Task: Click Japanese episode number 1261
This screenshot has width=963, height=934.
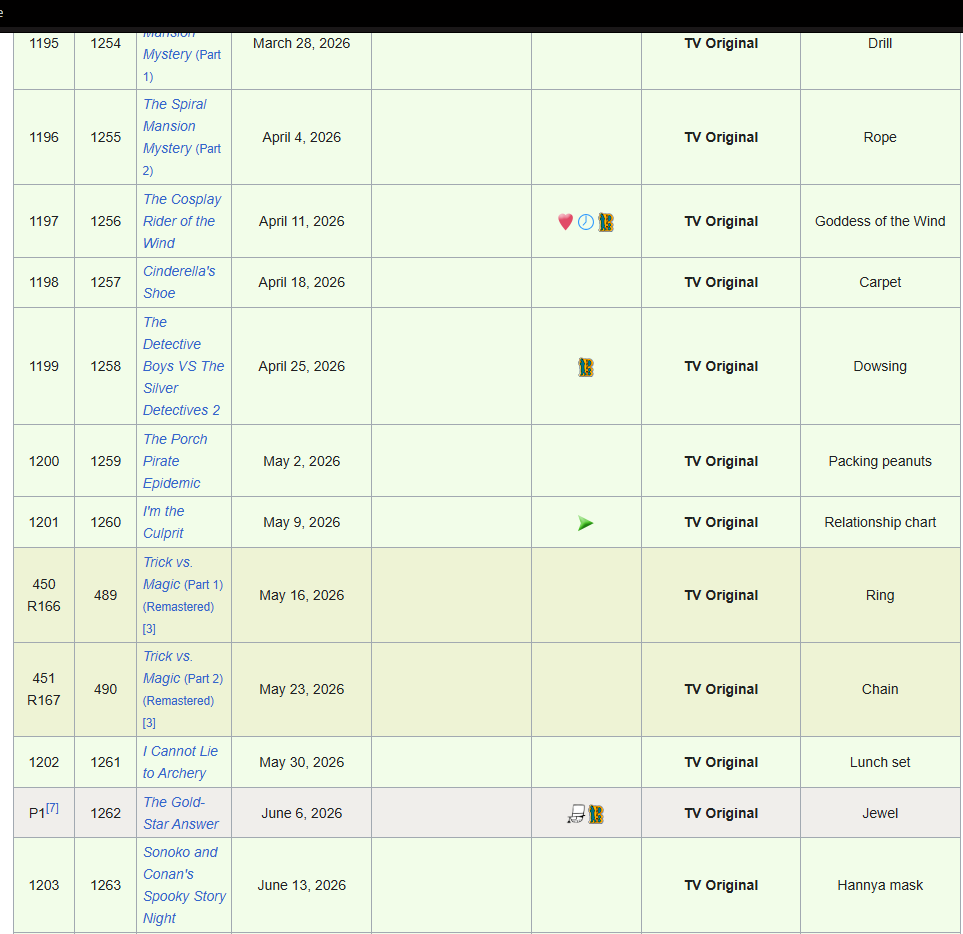Action: click(106, 762)
